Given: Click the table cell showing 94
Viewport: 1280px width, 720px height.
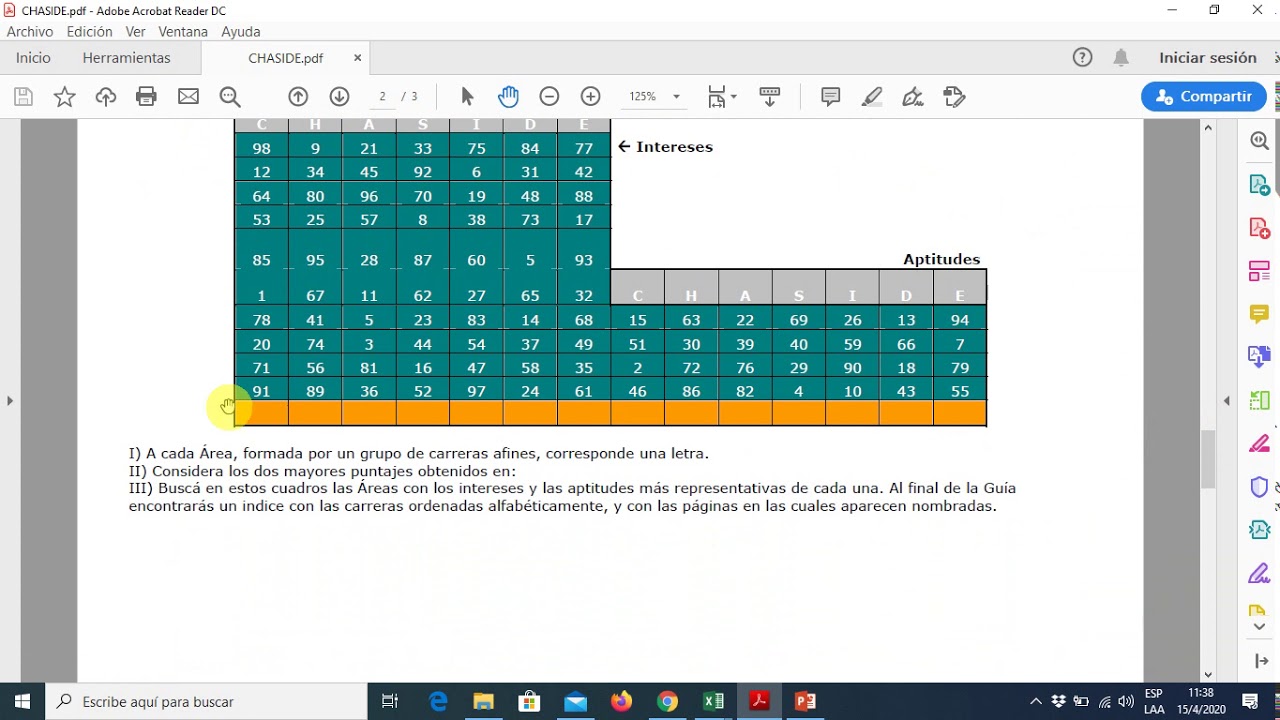Looking at the screenshot, I should pyautogui.click(x=960, y=320).
